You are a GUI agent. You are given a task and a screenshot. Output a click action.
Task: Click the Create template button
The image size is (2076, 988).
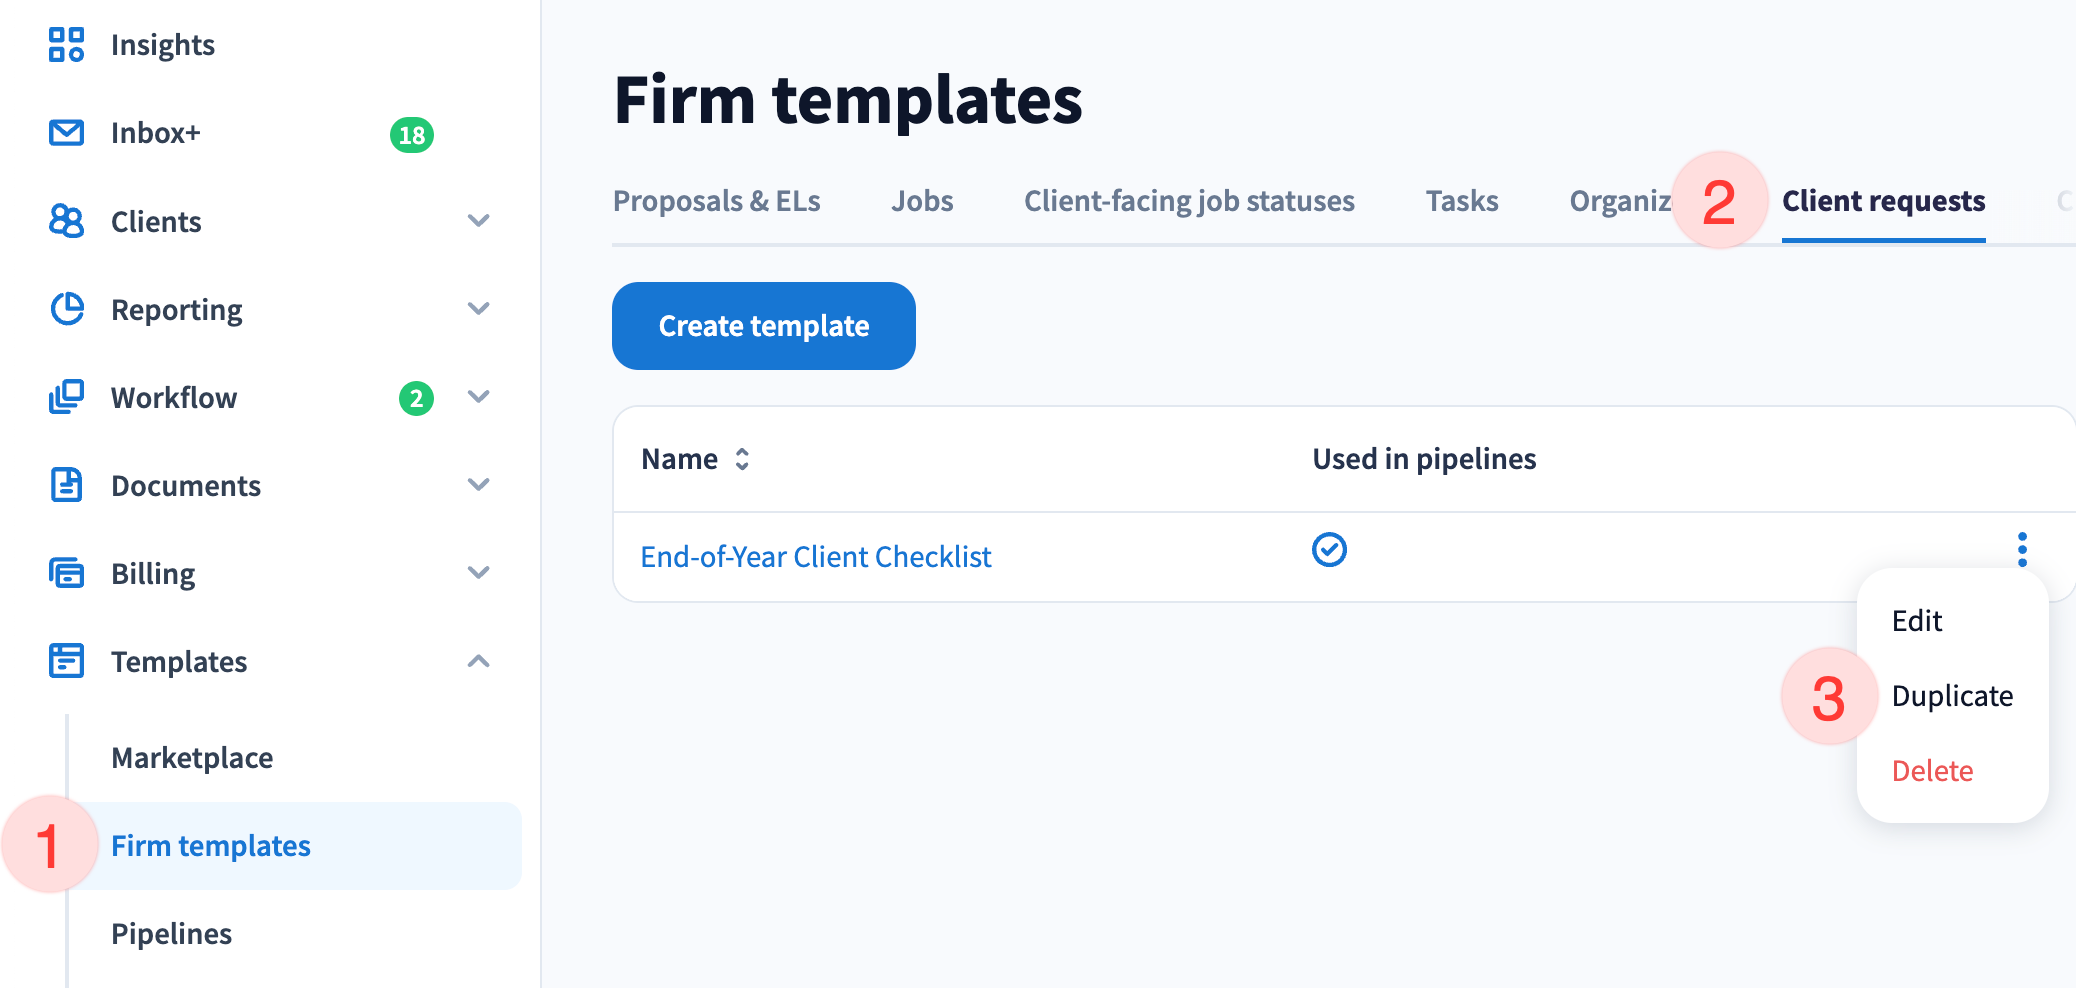[763, 326]
